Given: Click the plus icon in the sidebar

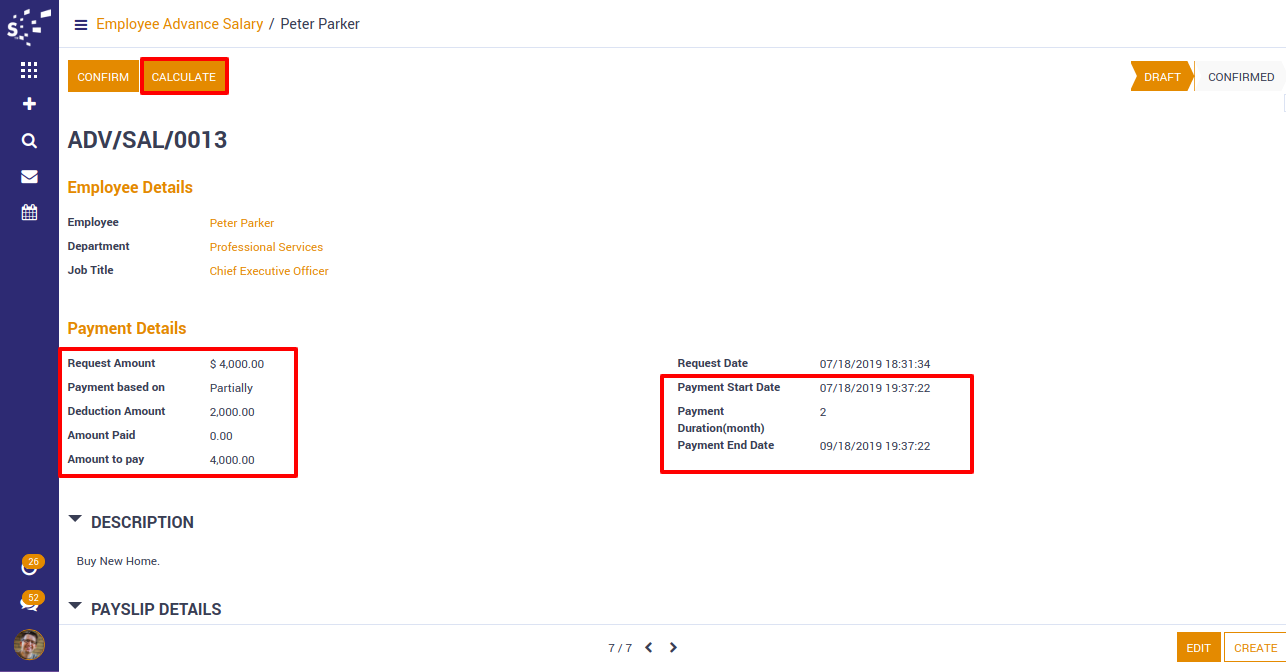Looking at the screenshot, I should coord(29,104).
